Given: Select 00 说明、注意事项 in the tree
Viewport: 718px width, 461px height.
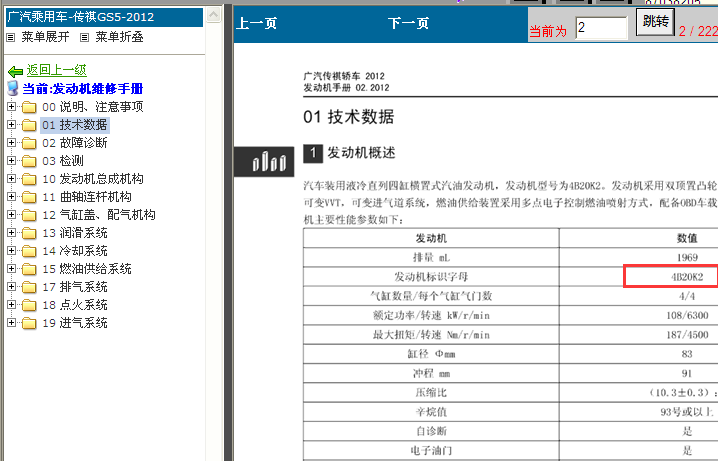Looking at the screenshot, I should point(92,107).
